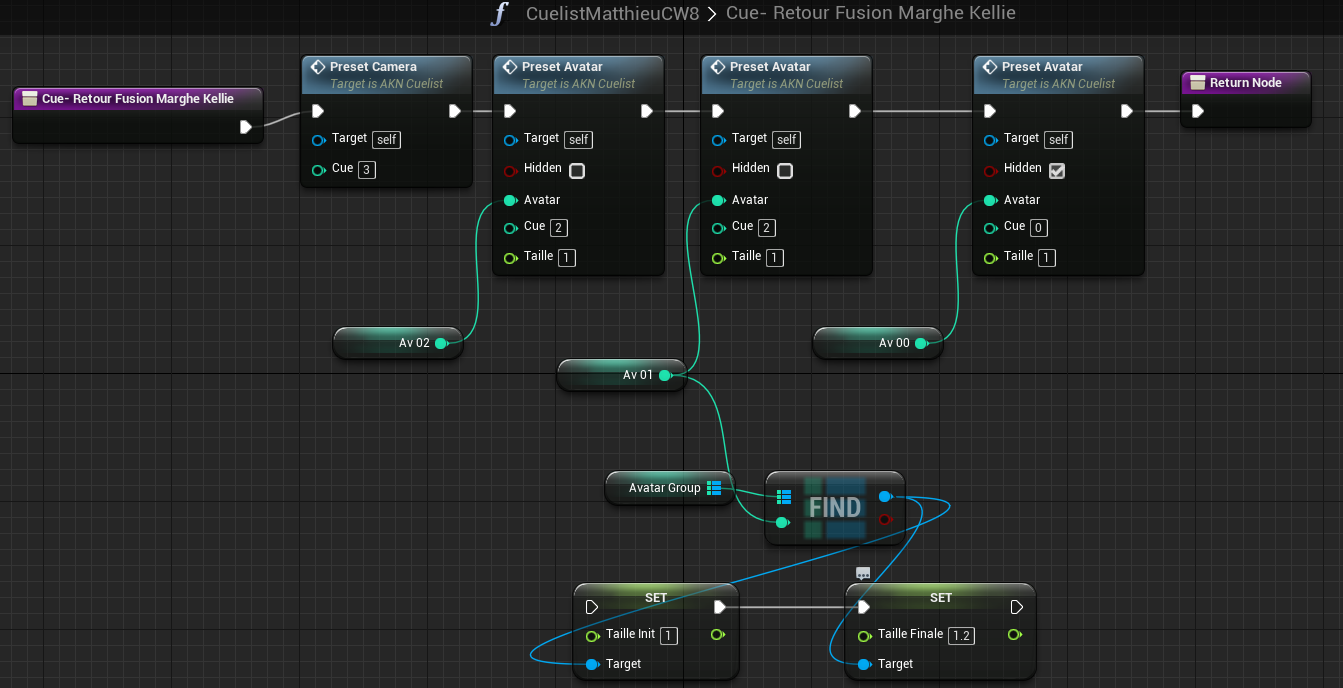Viewport: 1343px width, 688px height.
Task: Click SET Taille Init's exec output pin
Action: click(720, 607)
